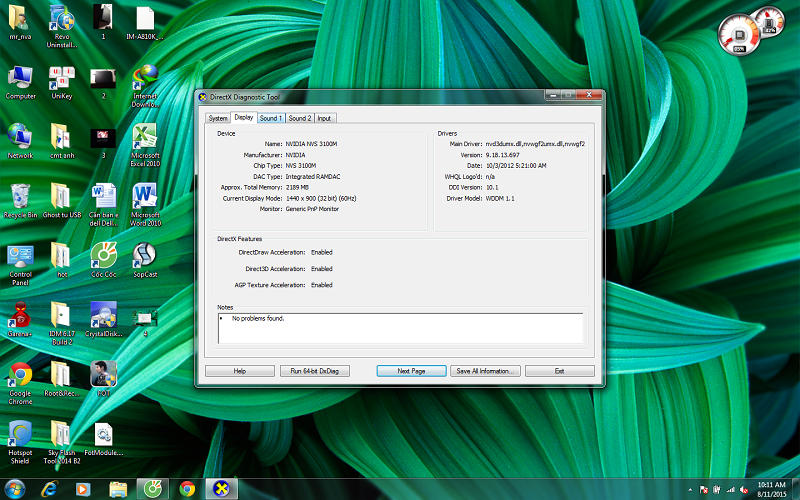Open Control Panel desktop icon
Image resolution: width=800 pixels, height=500 pixels.
(20, 256)
